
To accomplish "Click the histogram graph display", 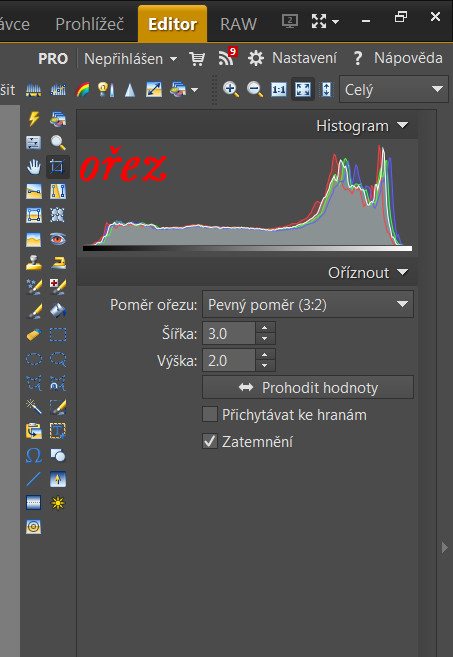I will [x=247, y=197].
